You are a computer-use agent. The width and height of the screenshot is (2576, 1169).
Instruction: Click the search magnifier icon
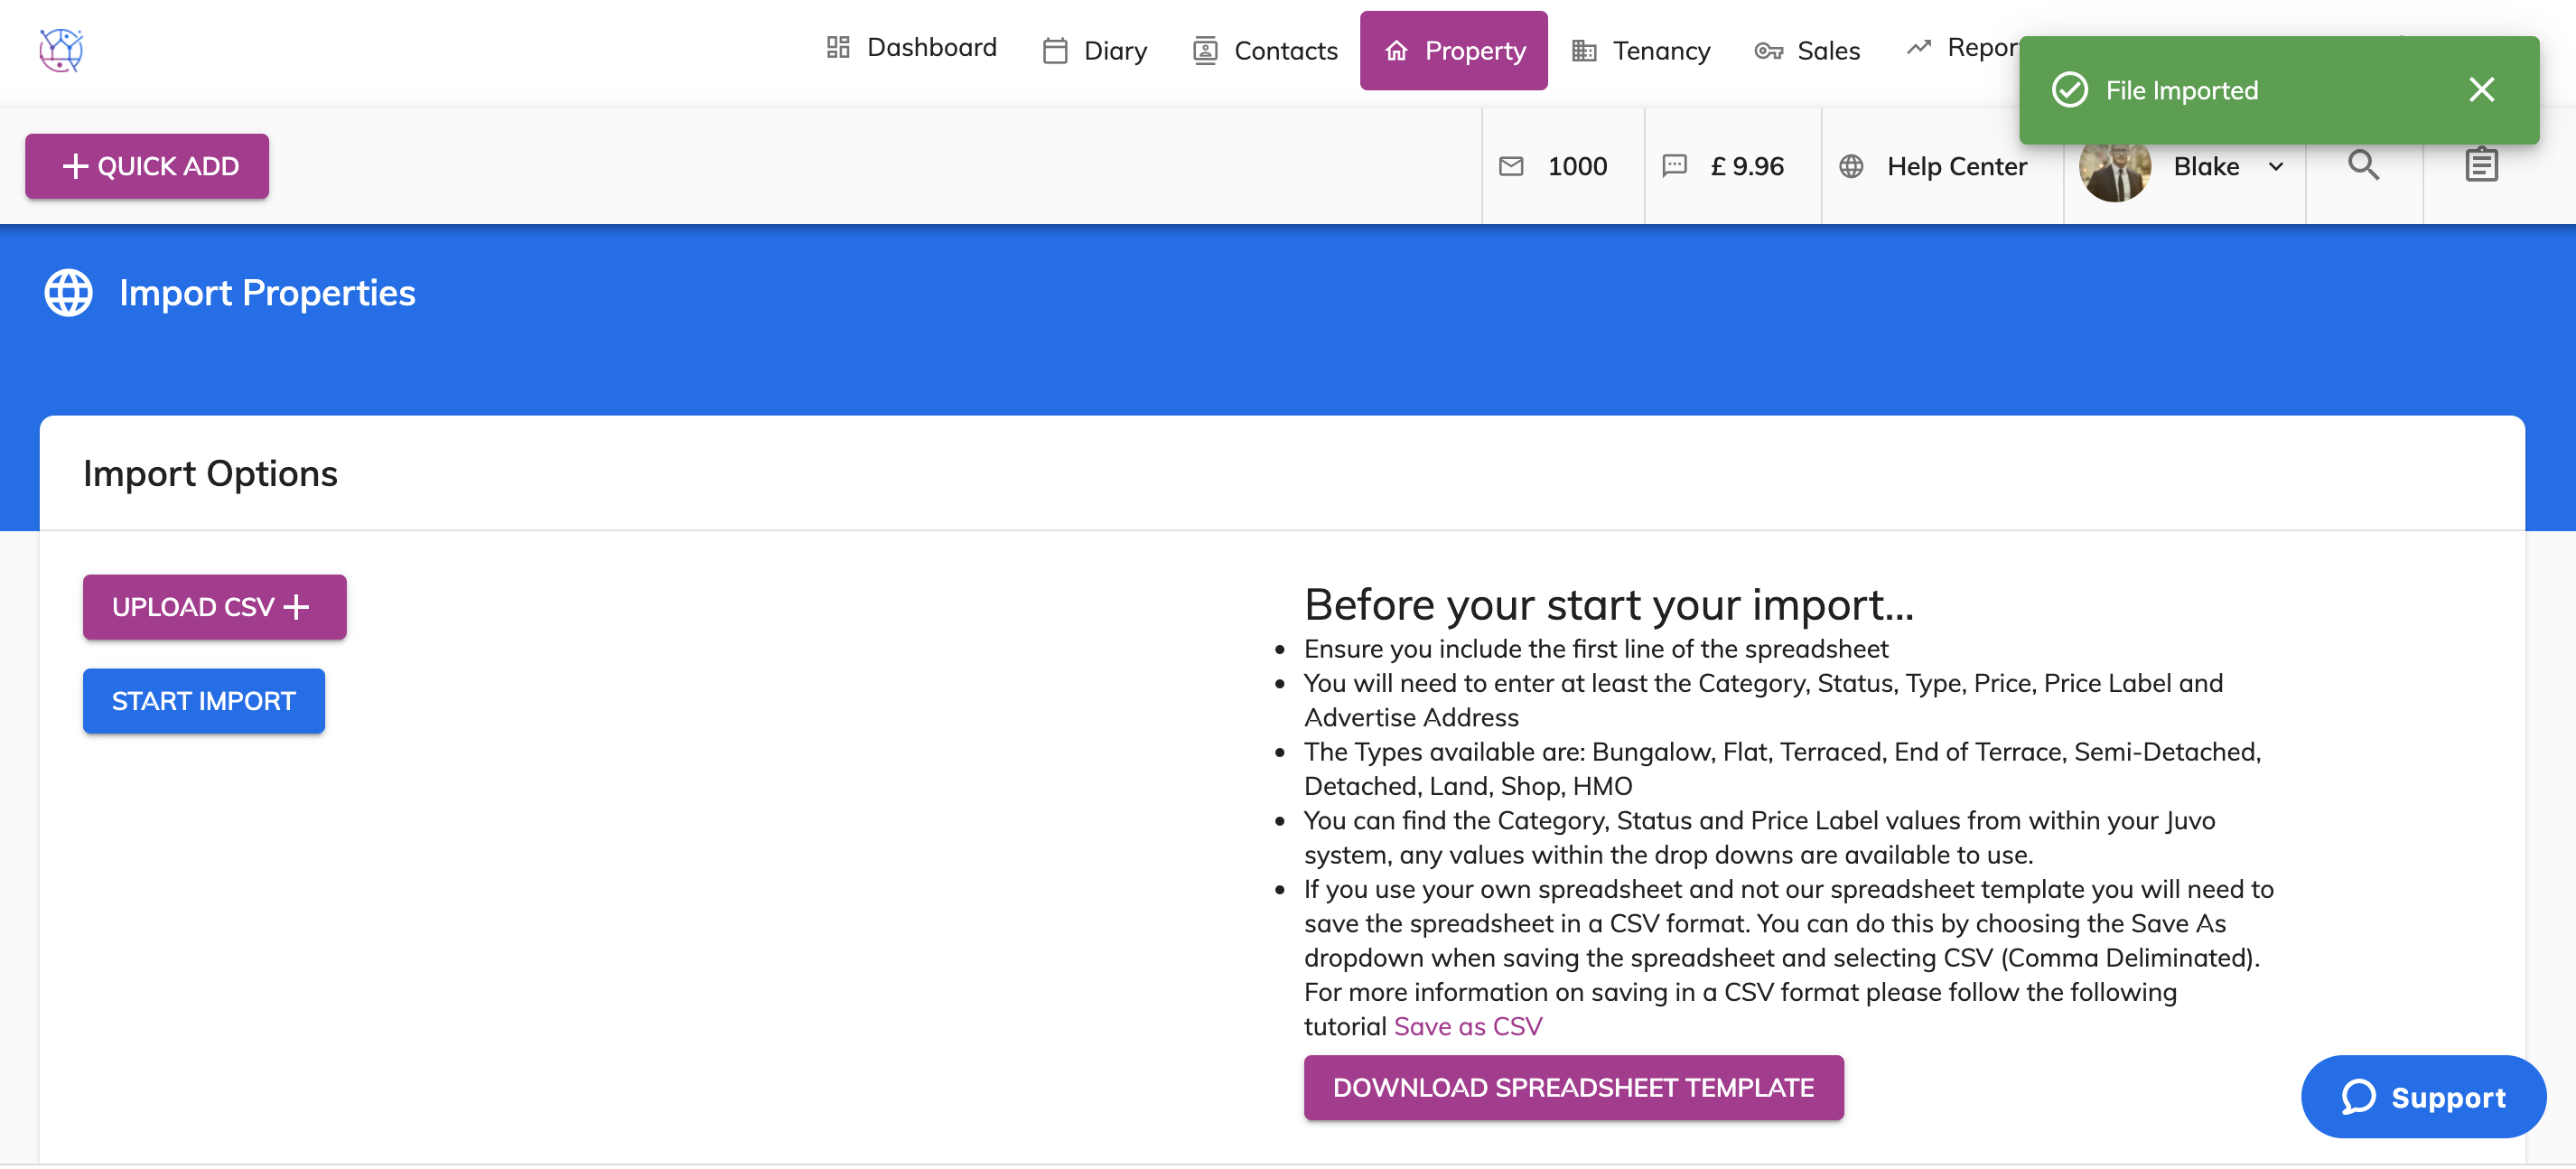pyautogui.click(x=2363, y=165)
